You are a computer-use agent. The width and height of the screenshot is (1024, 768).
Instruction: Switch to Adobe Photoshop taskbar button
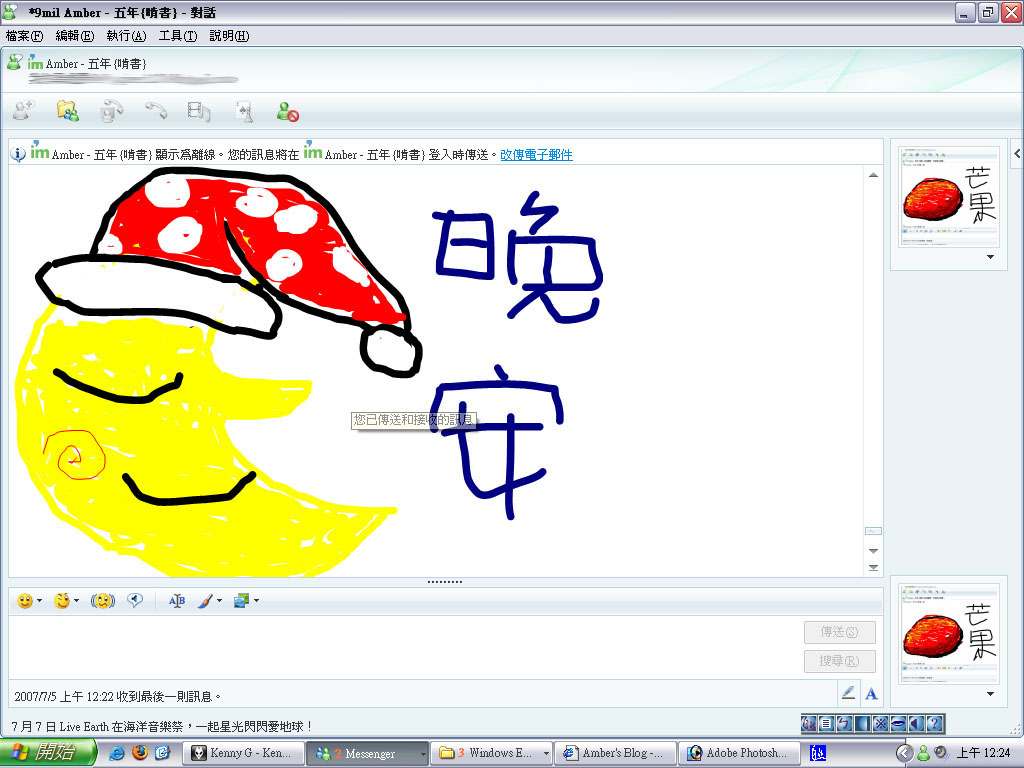click(739, 754)
